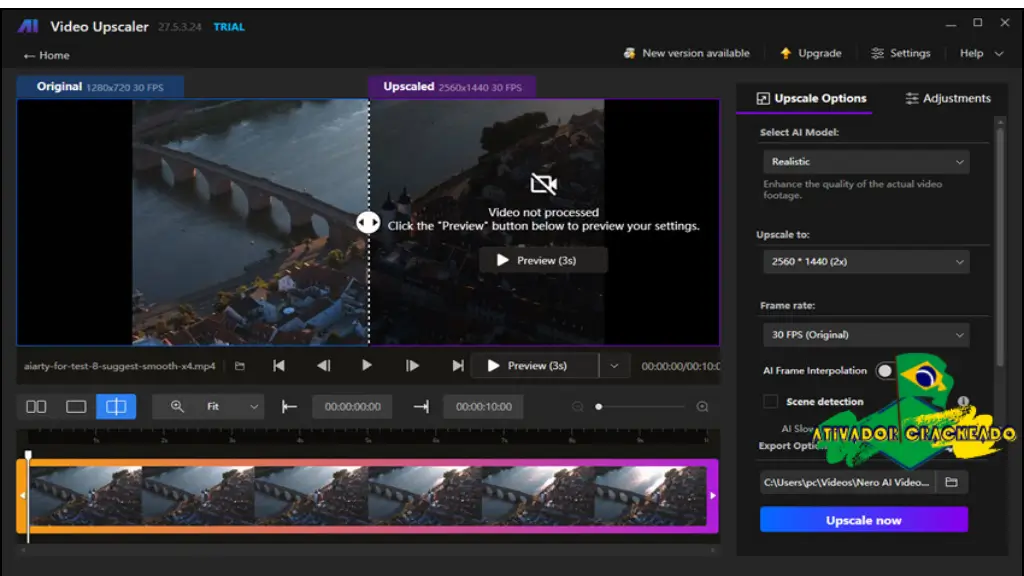Viewport: 1024px width, 576px height.
Task: Select side-by-side comparison view
Action: pyautogui.click(x=36, y=407)
